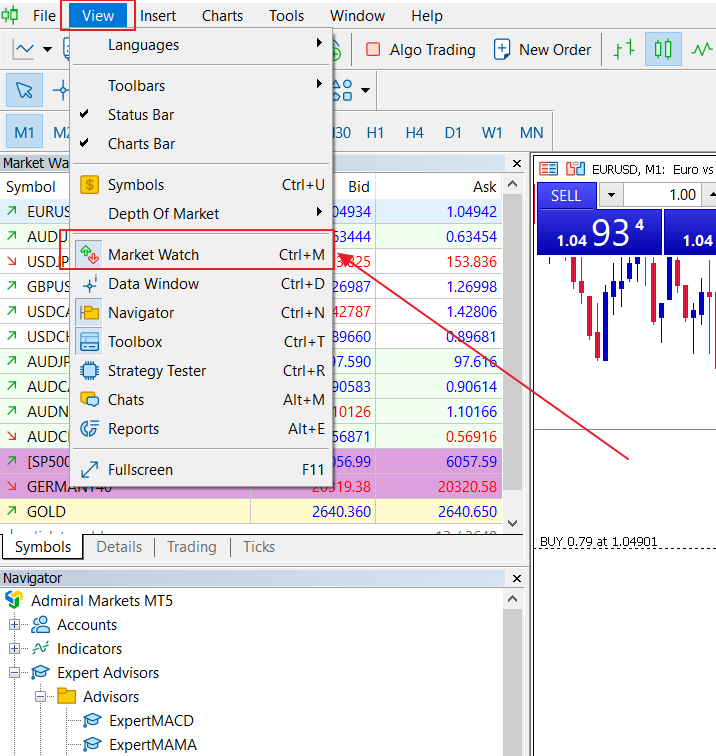This screenshot has width=716, height=756.
Task: Open the Window menu
Action: (x=357, y=16)
